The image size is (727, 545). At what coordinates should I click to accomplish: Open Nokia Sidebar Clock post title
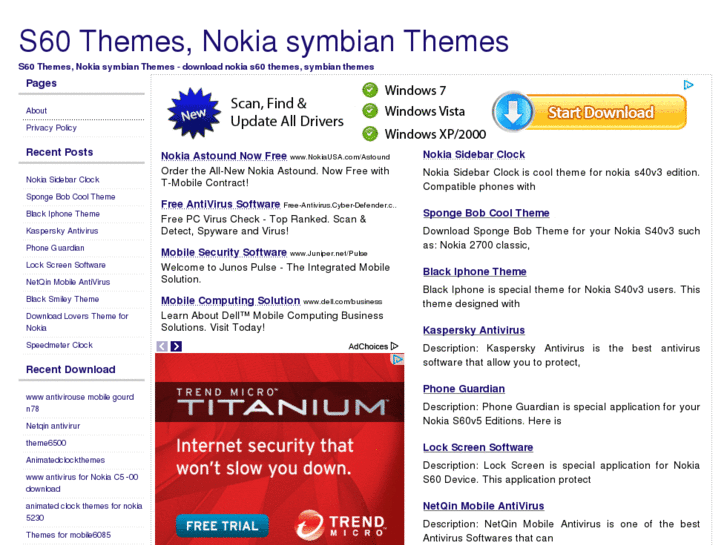tap(474, 154)
